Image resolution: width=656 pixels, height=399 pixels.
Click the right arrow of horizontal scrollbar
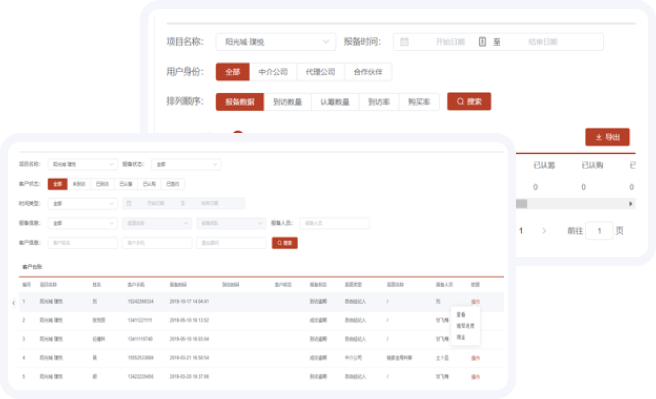(x=630, y=204)
